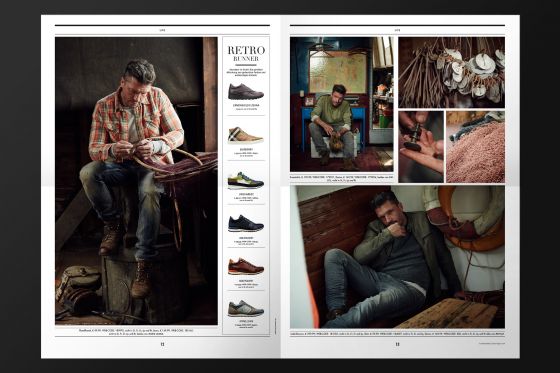Click the caption under the lifebuoy photo
The image size is (560, 373).
click(397, 334)
